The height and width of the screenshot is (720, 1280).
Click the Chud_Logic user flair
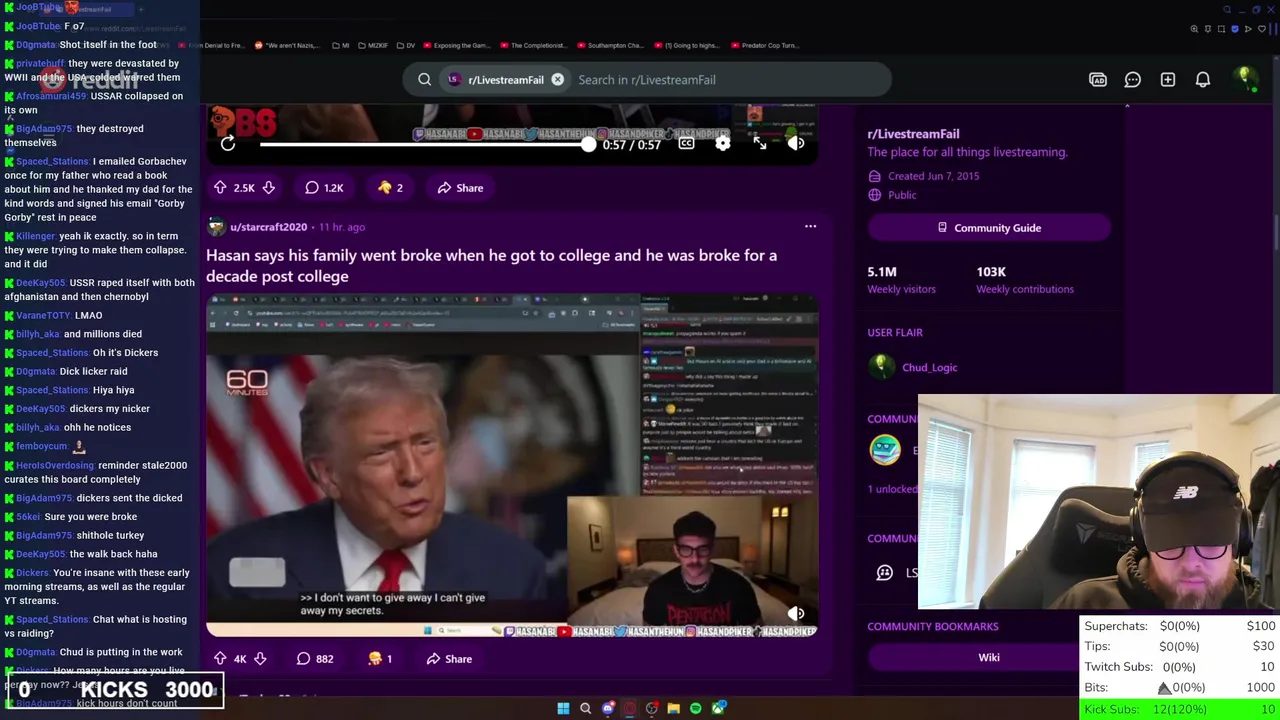[929, 368]
